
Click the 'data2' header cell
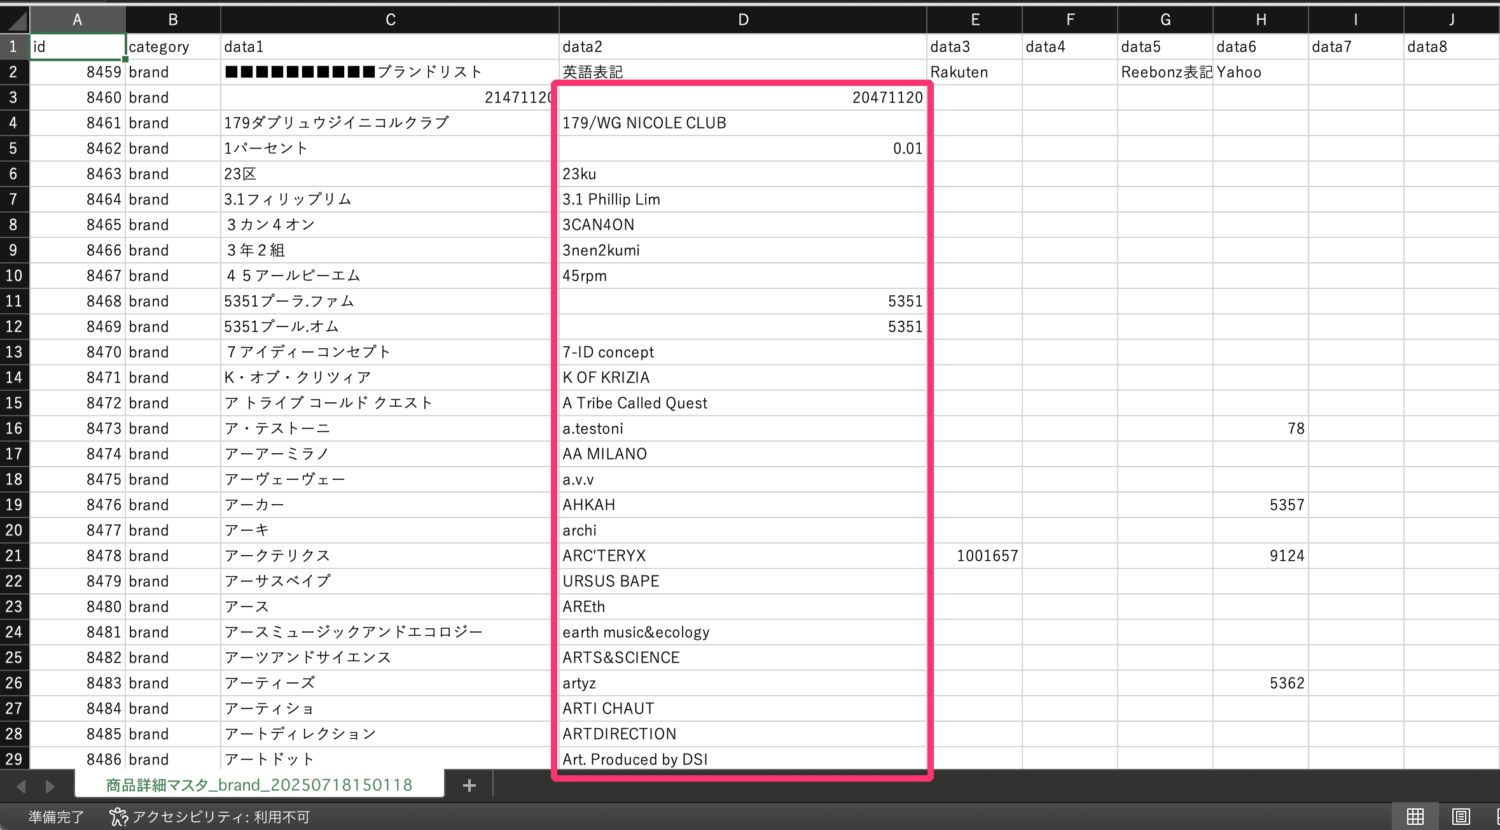pyautogui.click(x=743, y=46)
